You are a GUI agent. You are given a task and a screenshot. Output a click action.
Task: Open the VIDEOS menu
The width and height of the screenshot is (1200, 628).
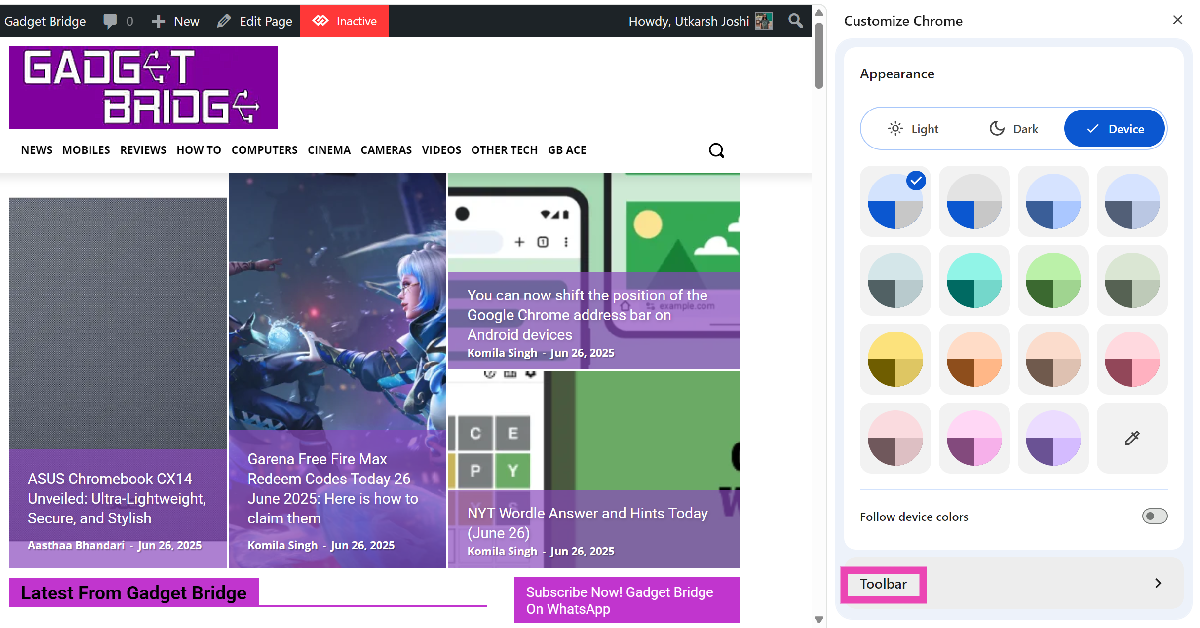[441, 150]
